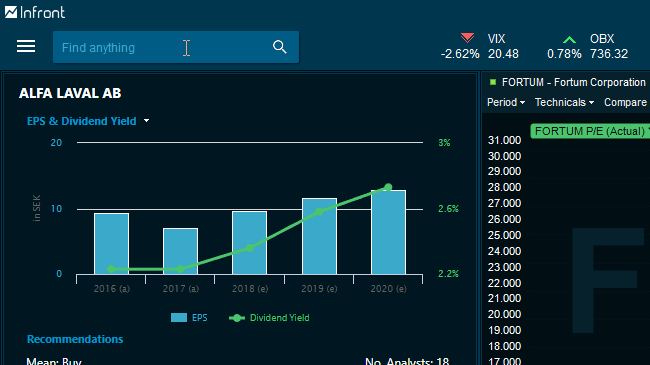Image resolution: width=650 pixels, height=365 pixels.
Task: Toggle Dividend Yield series in legend
Action: 269,318
